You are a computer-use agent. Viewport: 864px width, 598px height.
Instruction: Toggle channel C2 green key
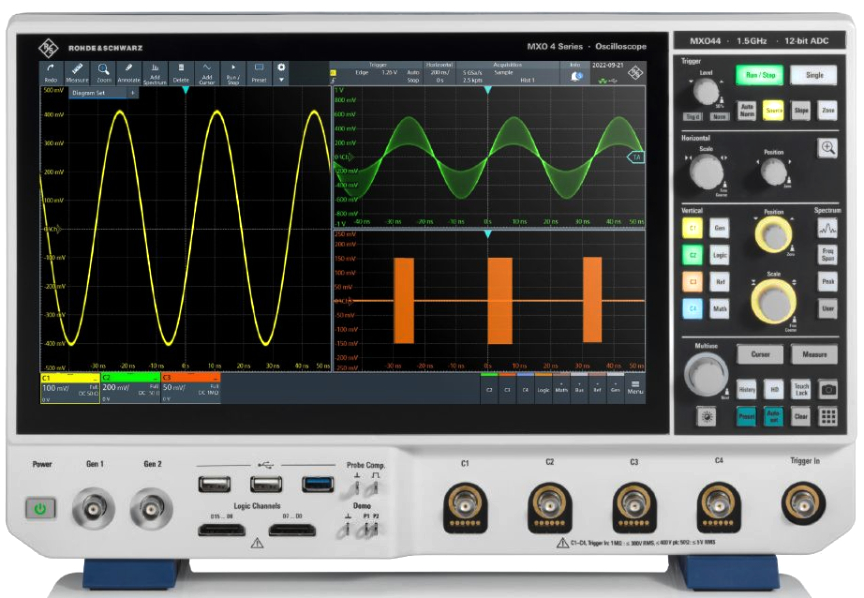click(693, 255)
